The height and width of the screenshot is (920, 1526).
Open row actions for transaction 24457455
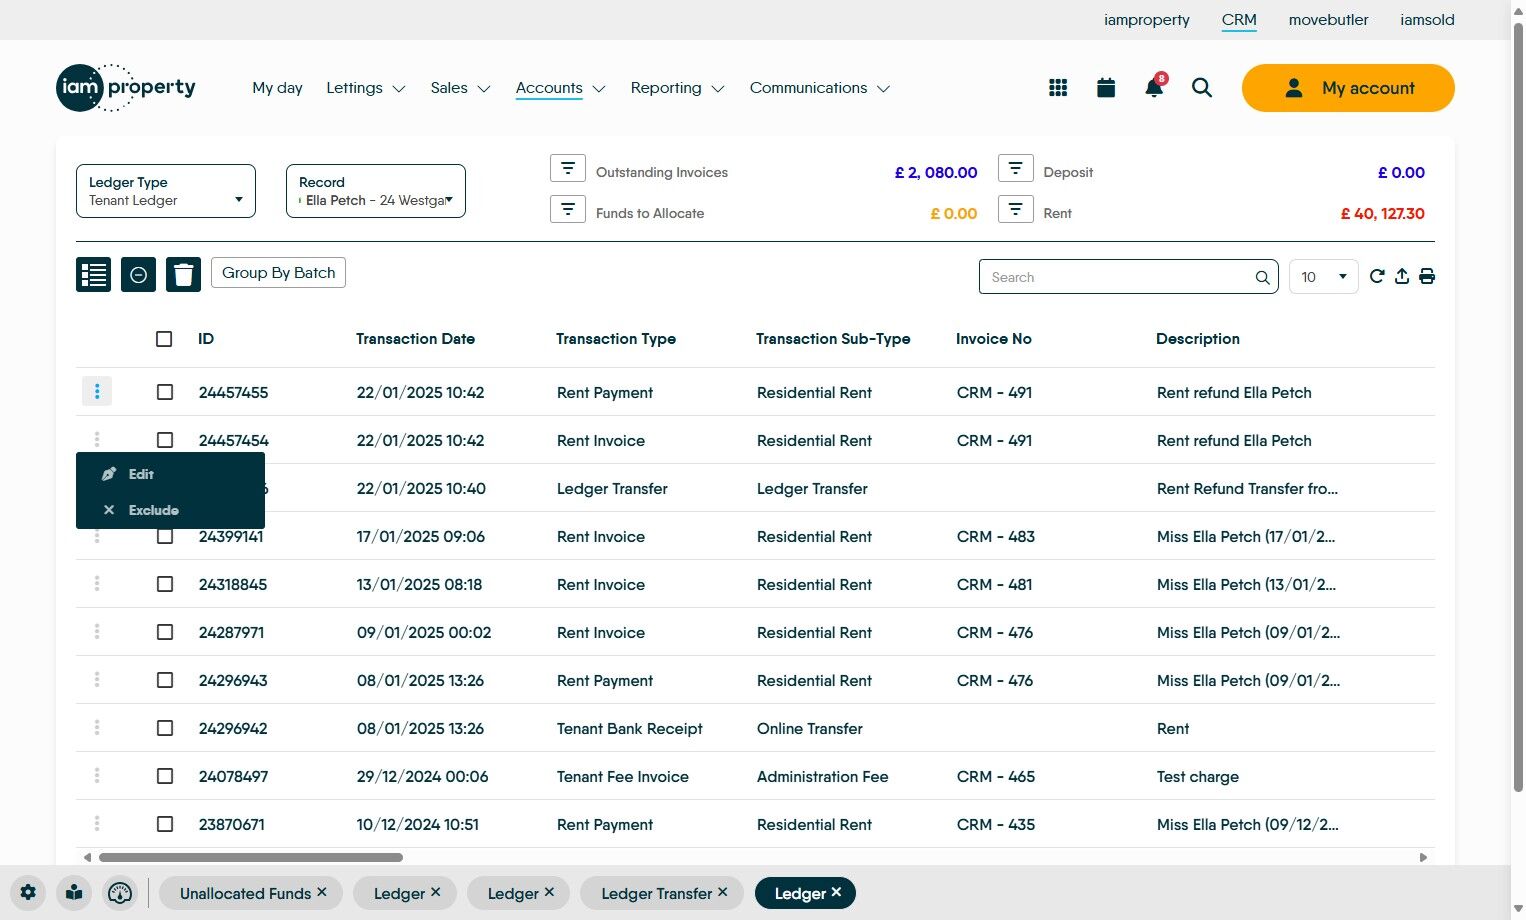pyautogui.click(x=97, y=391)
